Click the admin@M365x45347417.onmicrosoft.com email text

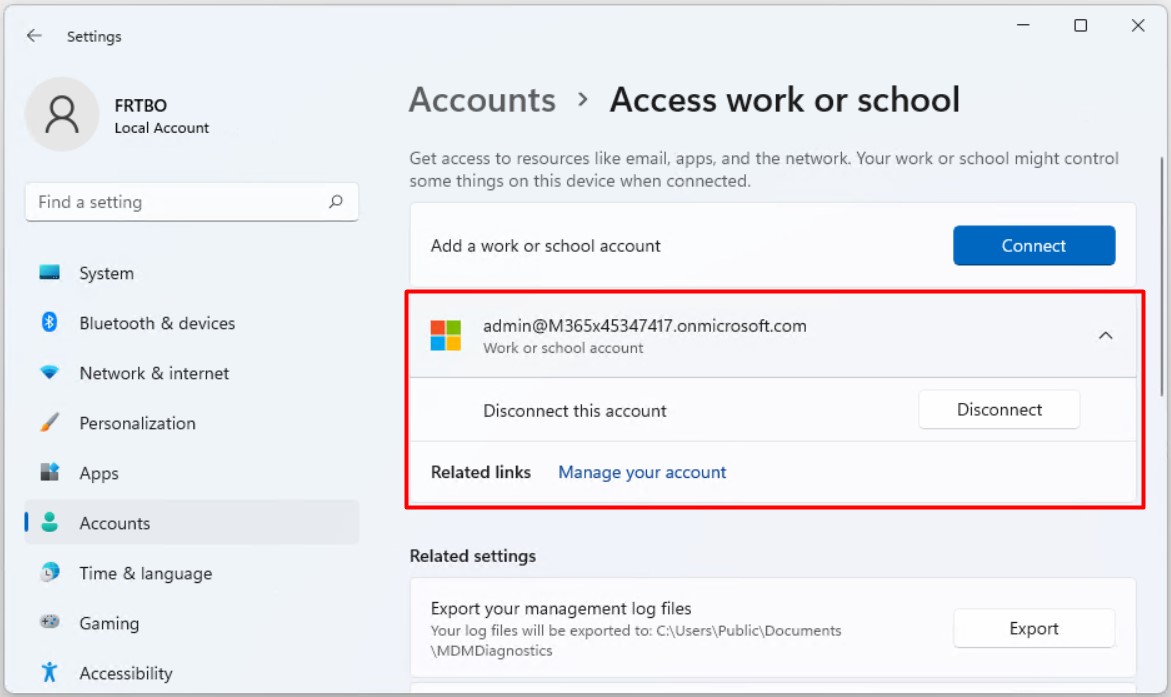pyautogui.click(x=644, y=326)
